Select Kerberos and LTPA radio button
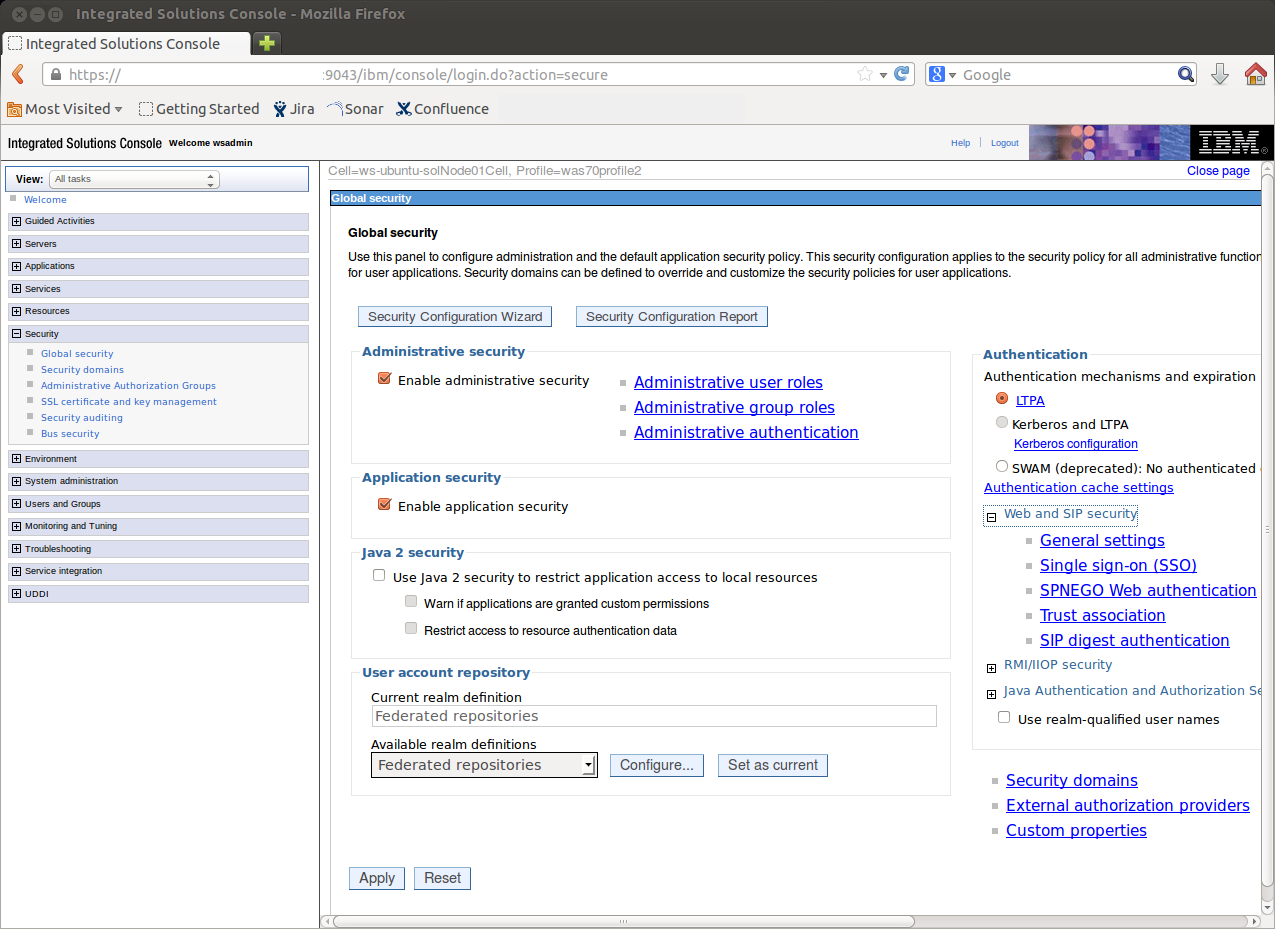This screenshot has height=929, width=1275. click(x=1002, y=423)
